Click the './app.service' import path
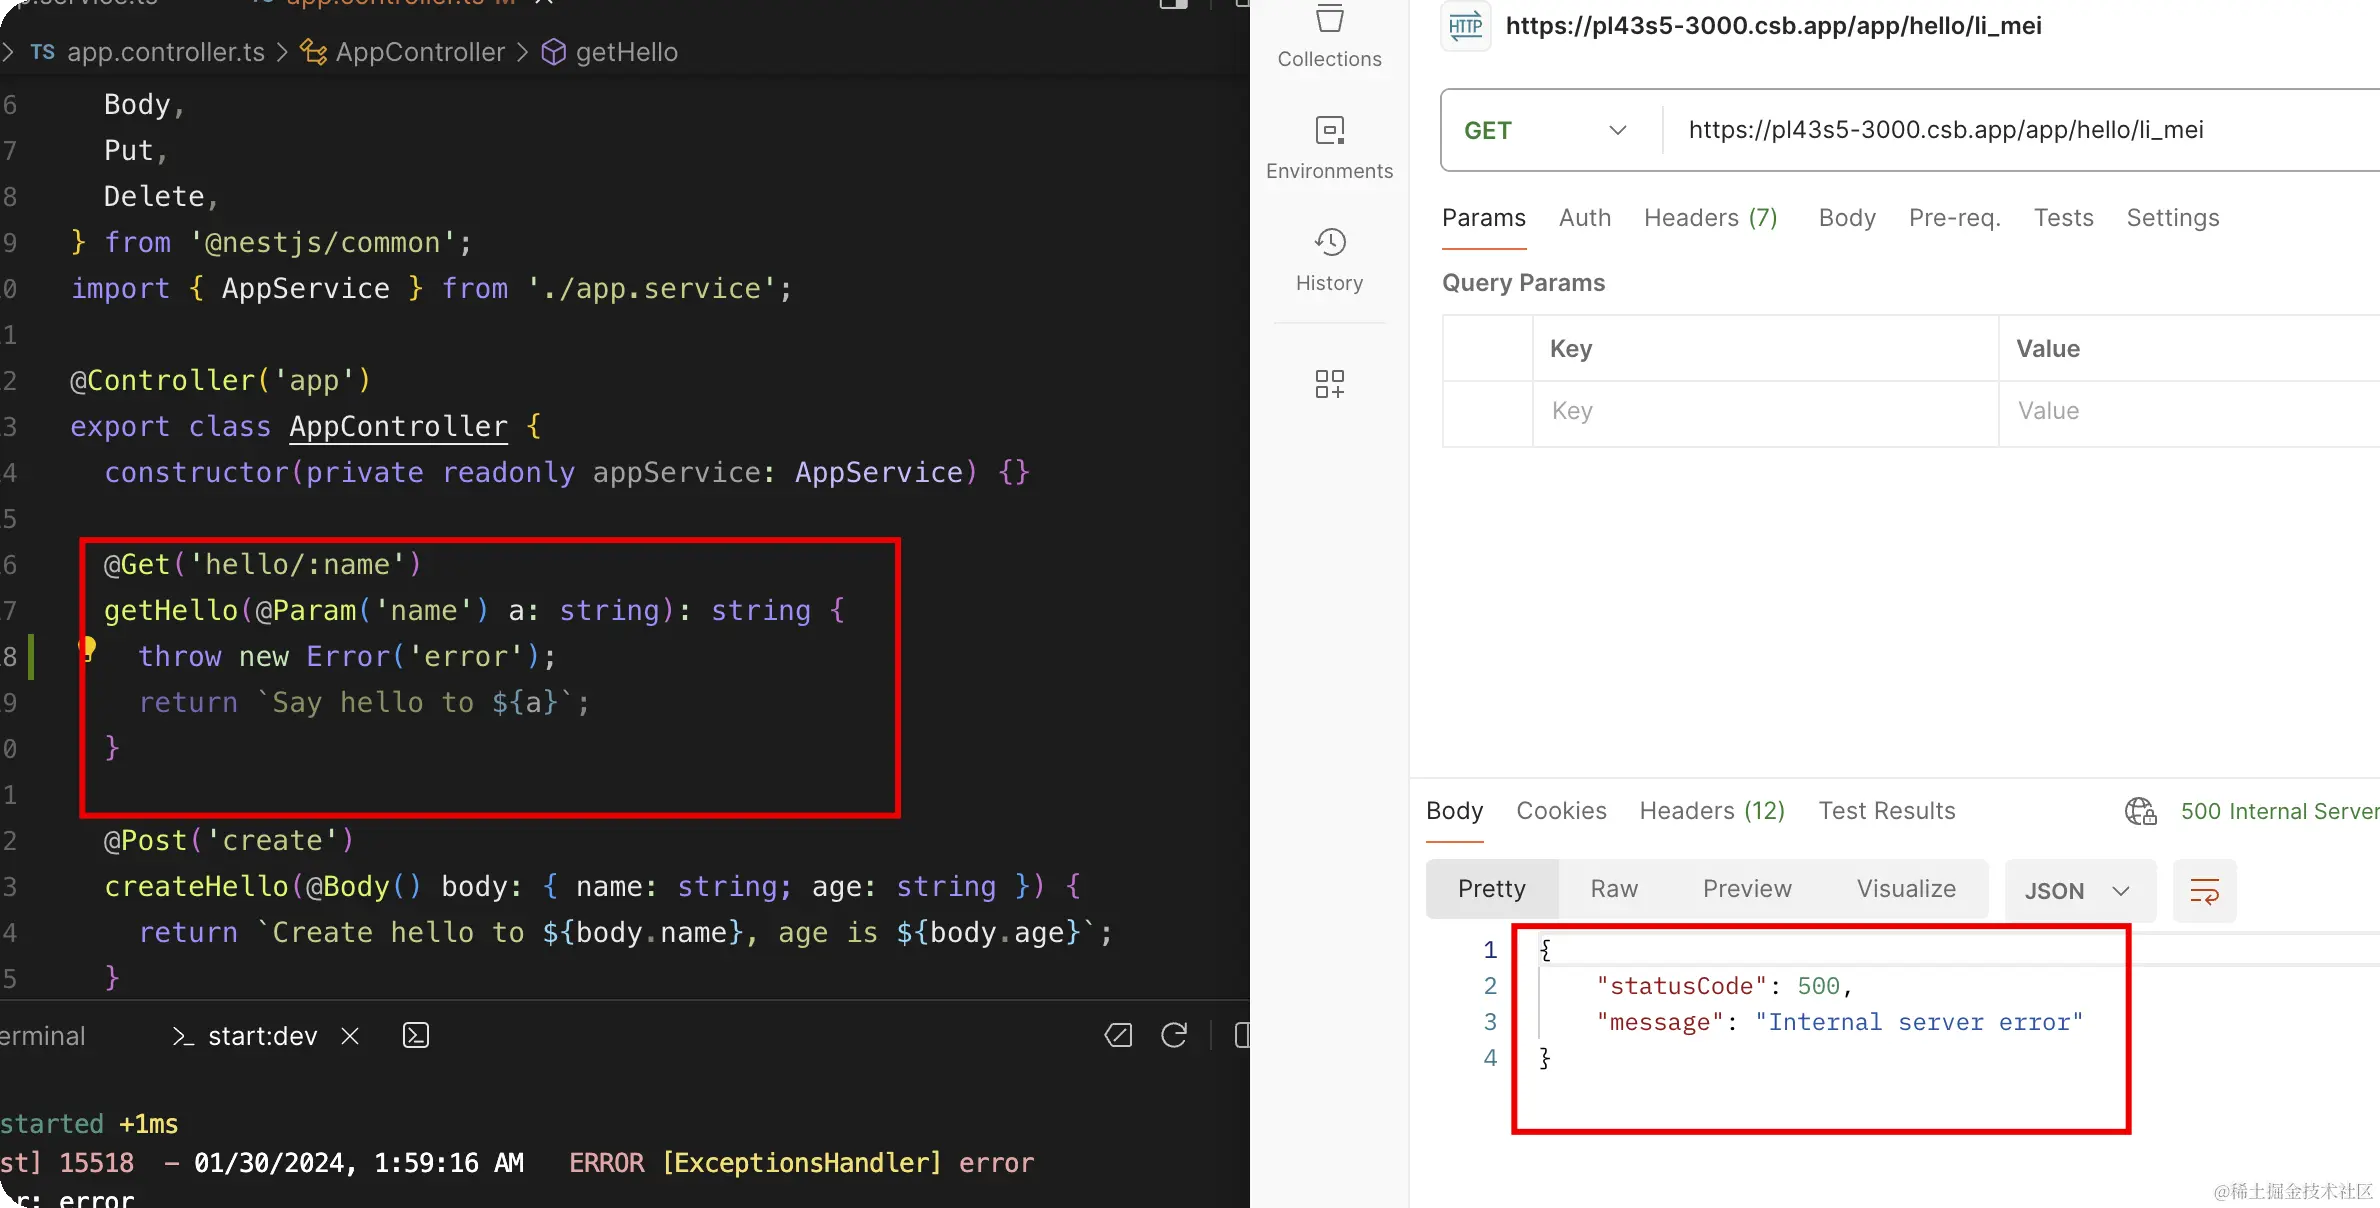The image size is (2380, 1208). pos(651,289)
